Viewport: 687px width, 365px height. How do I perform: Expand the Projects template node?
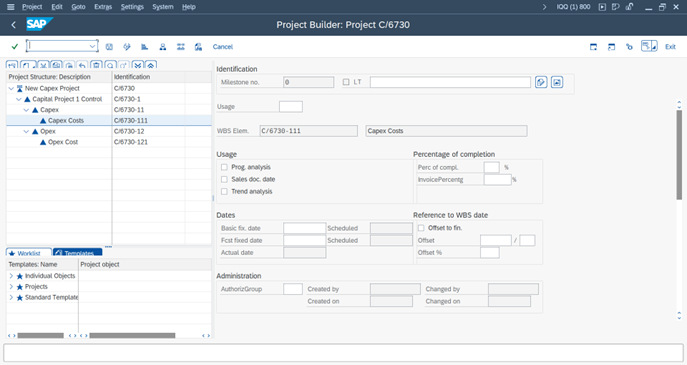click(11, 287)
